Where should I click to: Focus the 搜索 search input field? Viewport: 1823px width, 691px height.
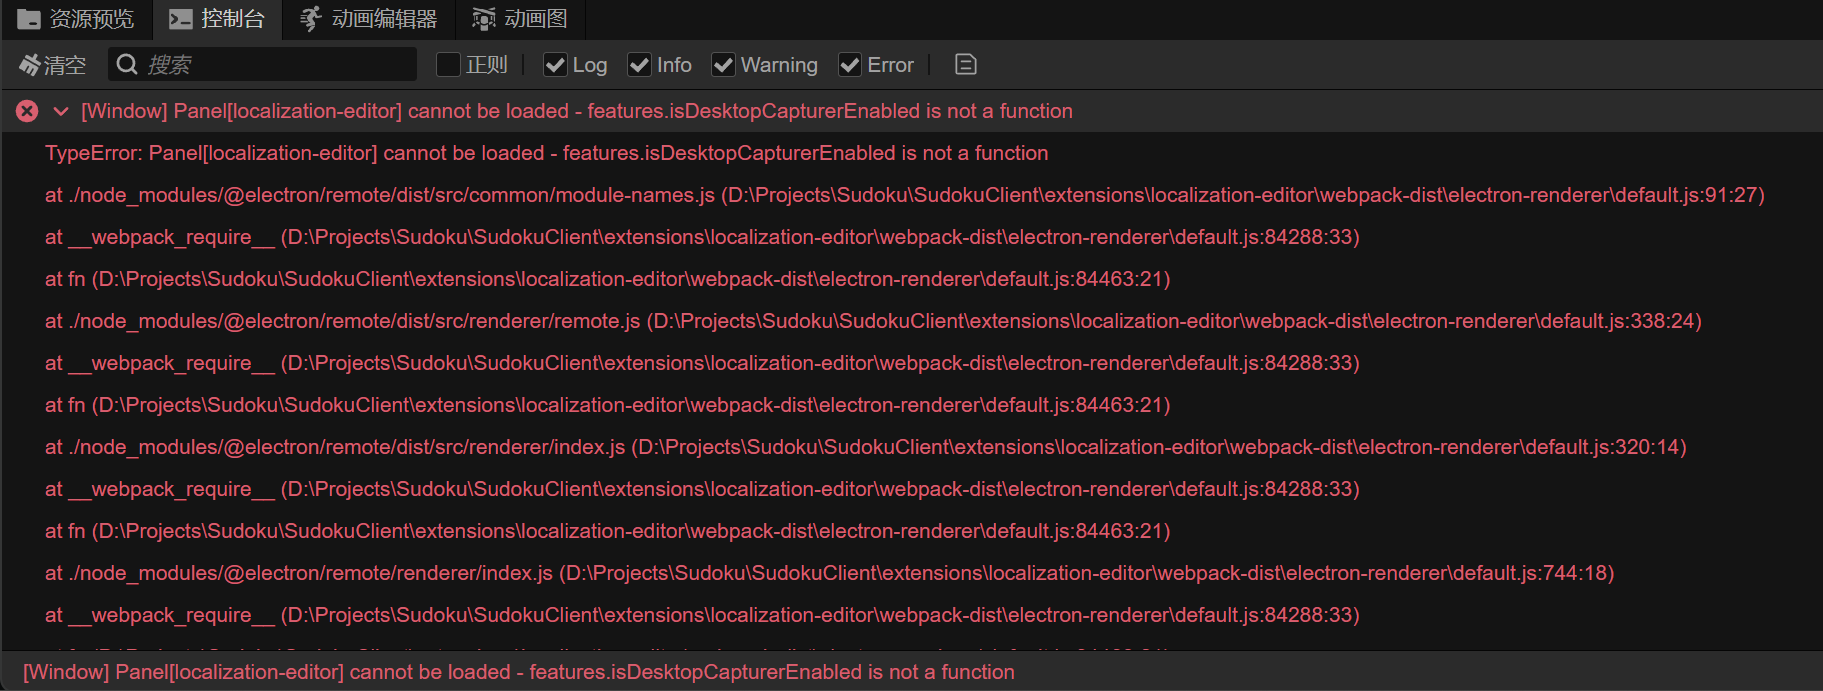[275, 65]
